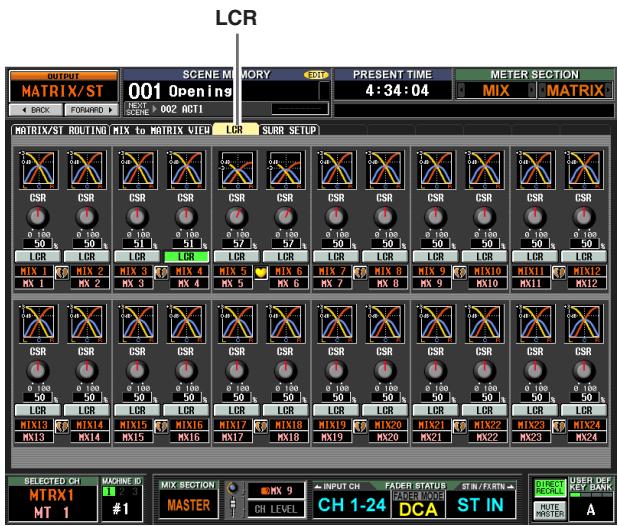Adjust the CSR knob for MIX 6

(x=285, y=217)
